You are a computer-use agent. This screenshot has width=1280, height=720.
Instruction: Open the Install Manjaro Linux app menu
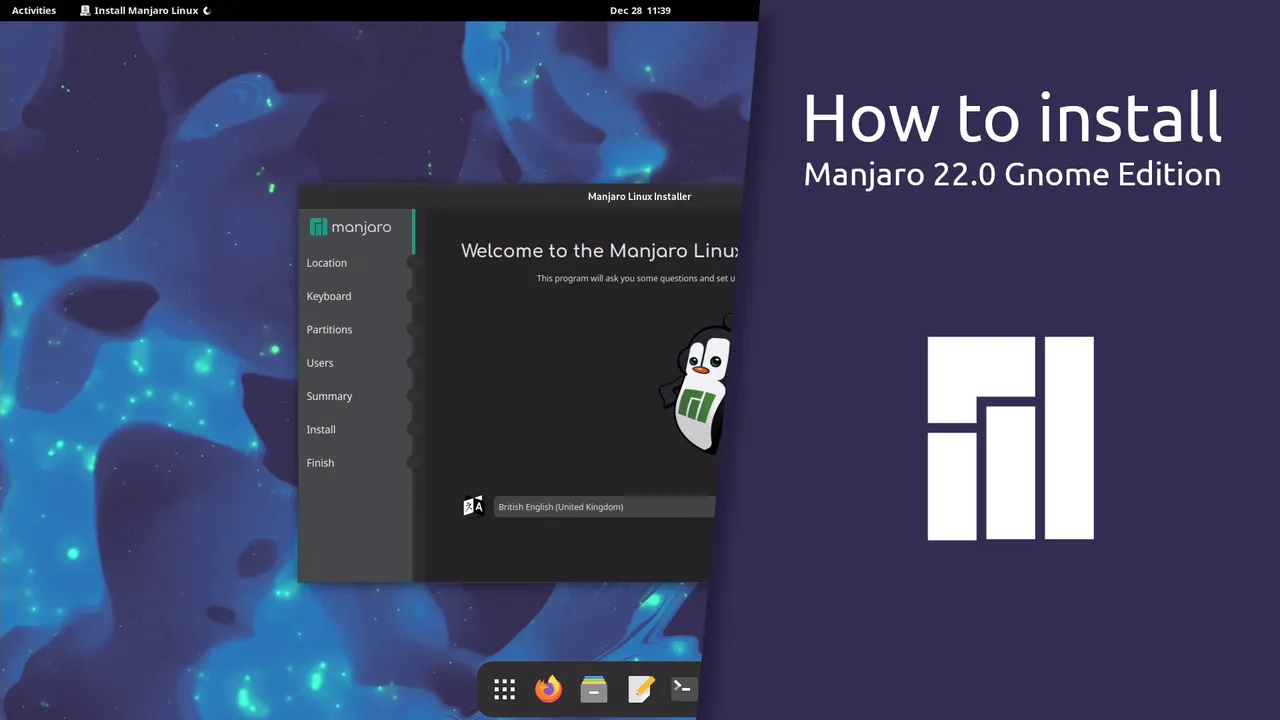[146, 11]
